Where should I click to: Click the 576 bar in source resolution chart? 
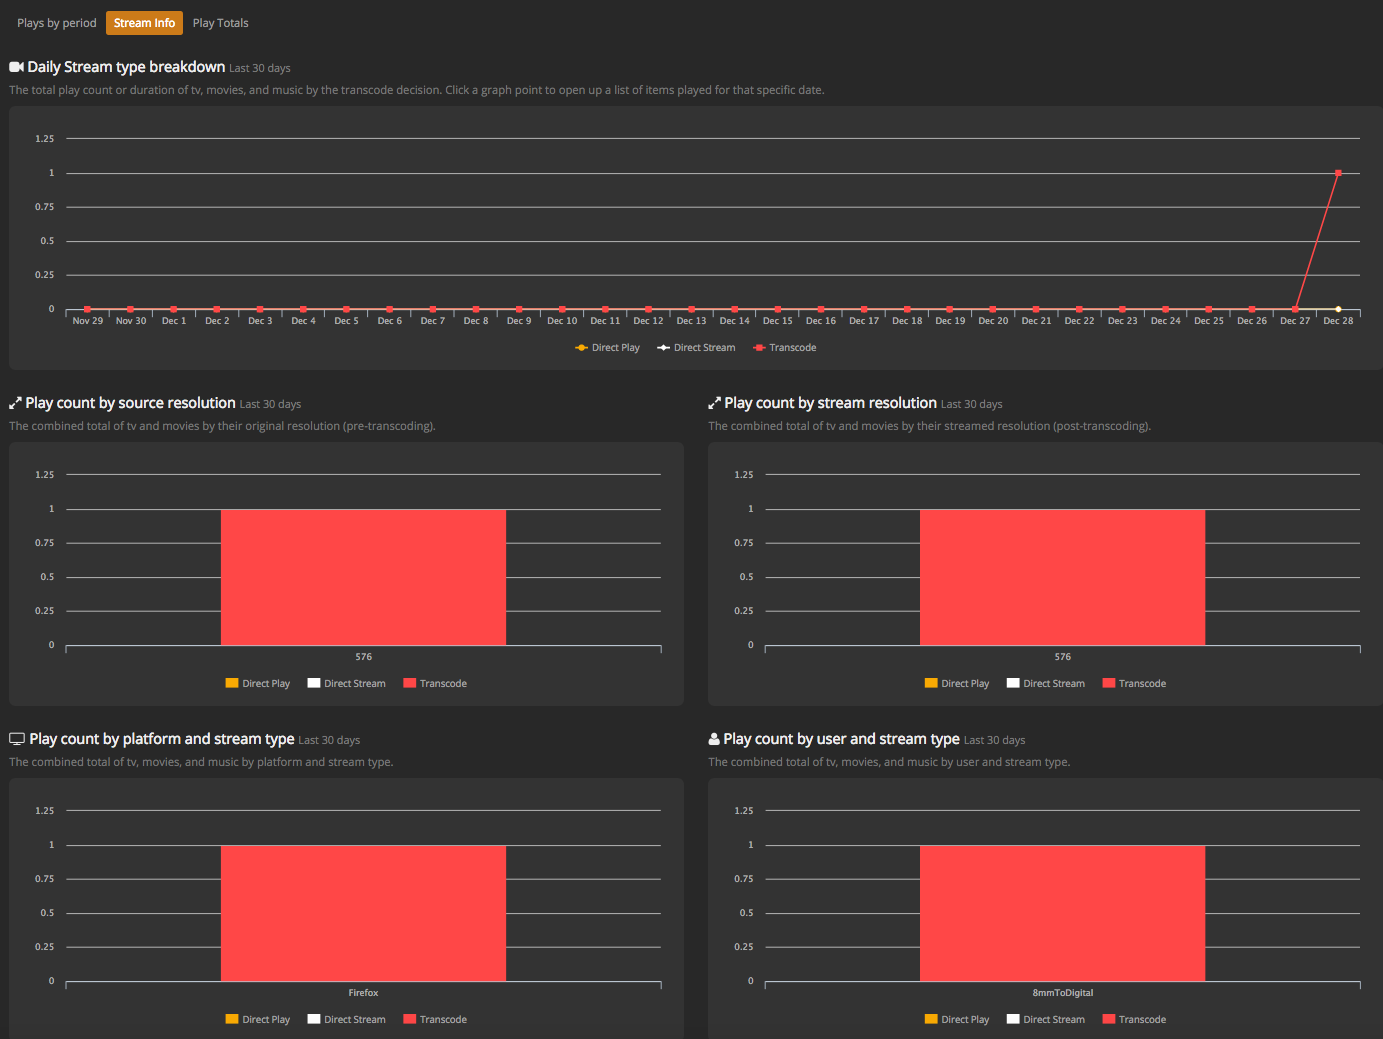click(363, 577)
